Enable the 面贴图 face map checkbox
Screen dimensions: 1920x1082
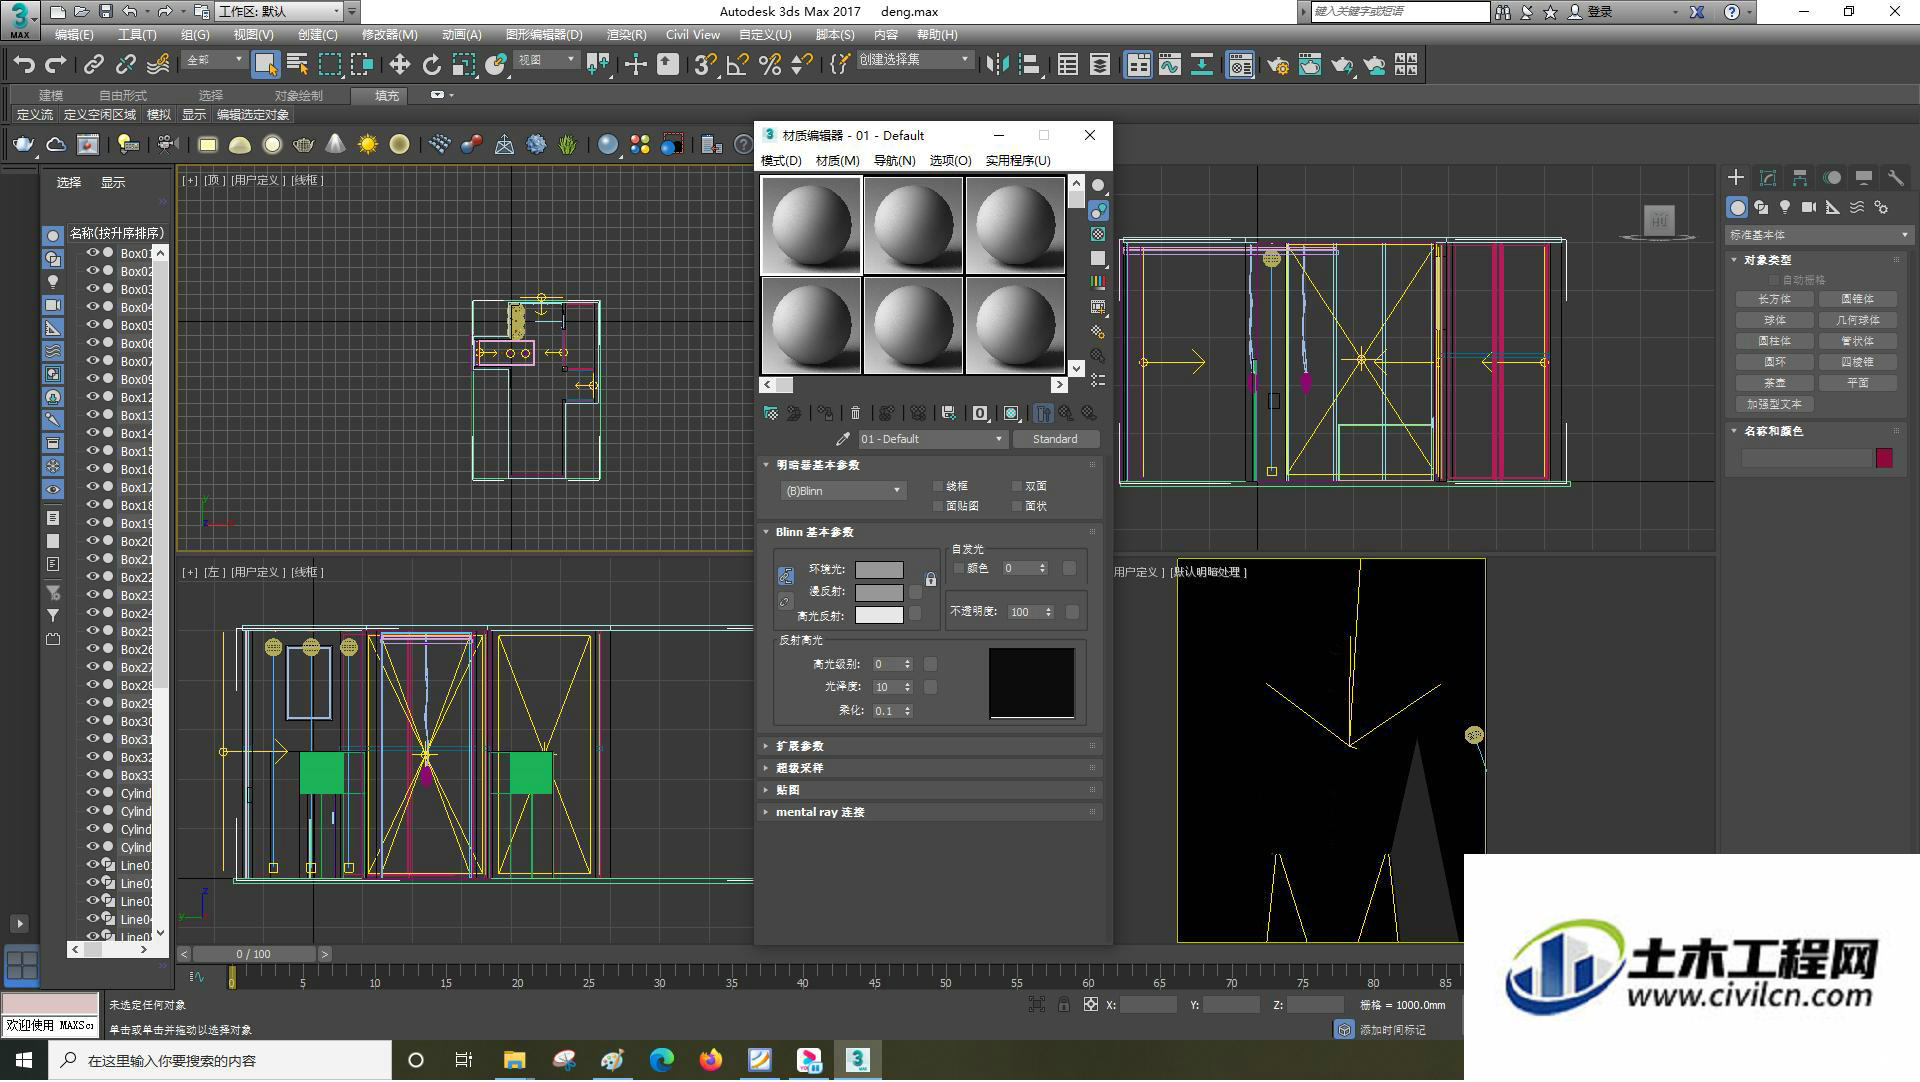coord(938,507)
